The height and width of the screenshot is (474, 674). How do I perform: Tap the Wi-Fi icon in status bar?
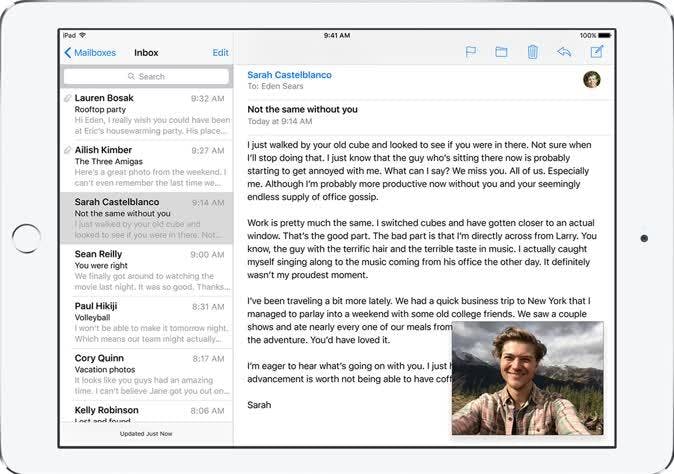pyautogui.click(x=83, y=35)
